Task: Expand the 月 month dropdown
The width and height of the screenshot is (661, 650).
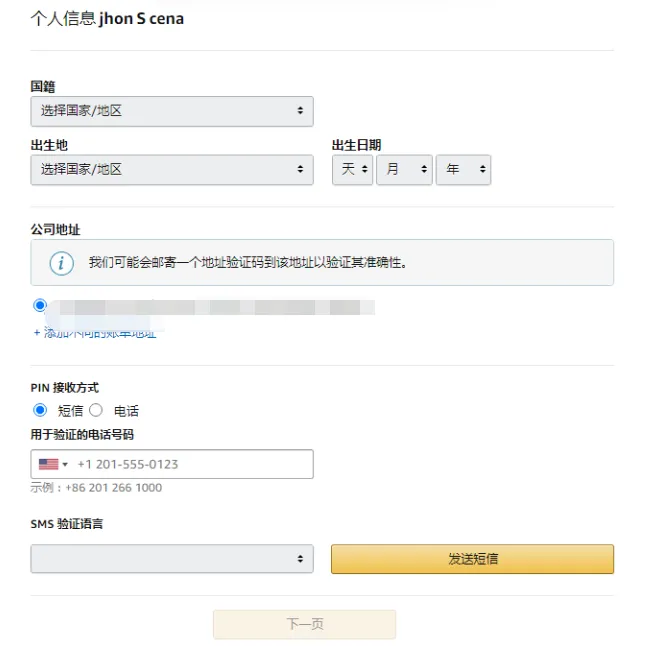Action: click(404, 169)
